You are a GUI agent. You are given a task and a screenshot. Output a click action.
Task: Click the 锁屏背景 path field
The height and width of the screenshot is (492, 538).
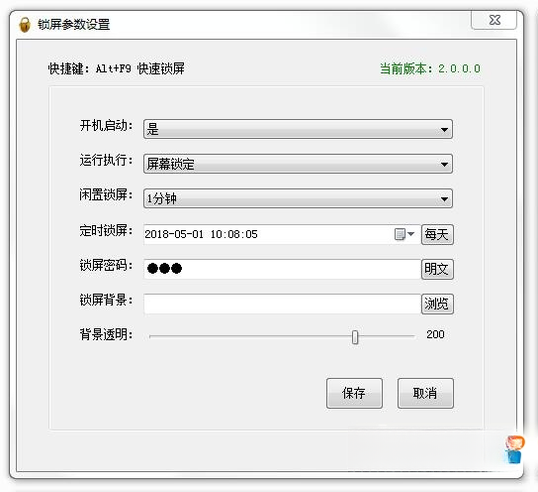click(x=282, y=304)
